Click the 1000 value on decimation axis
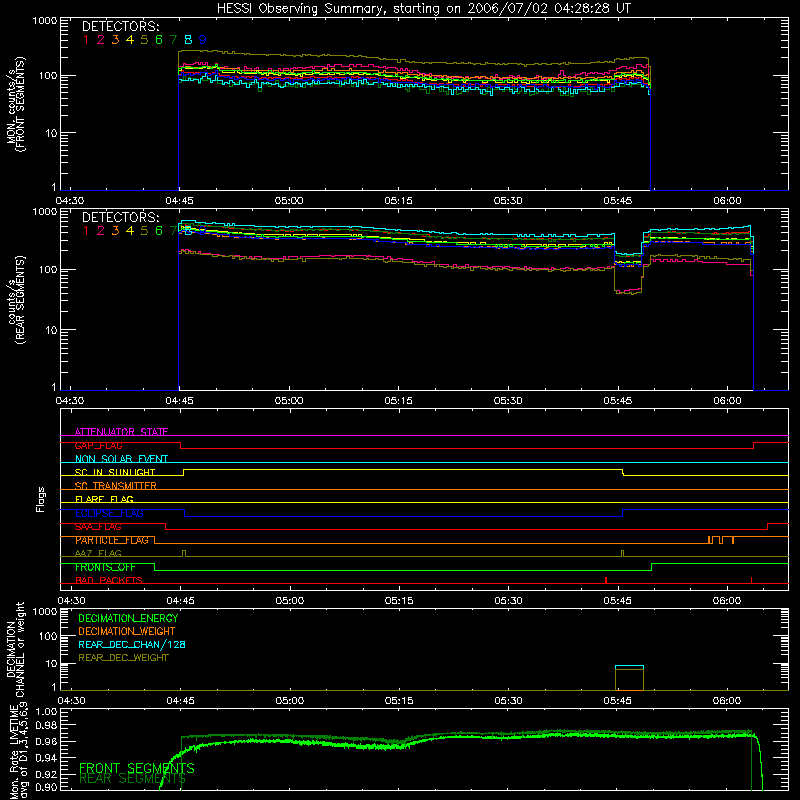The width and height of the screenshot is (800, 800). click(x=45, y=612)
